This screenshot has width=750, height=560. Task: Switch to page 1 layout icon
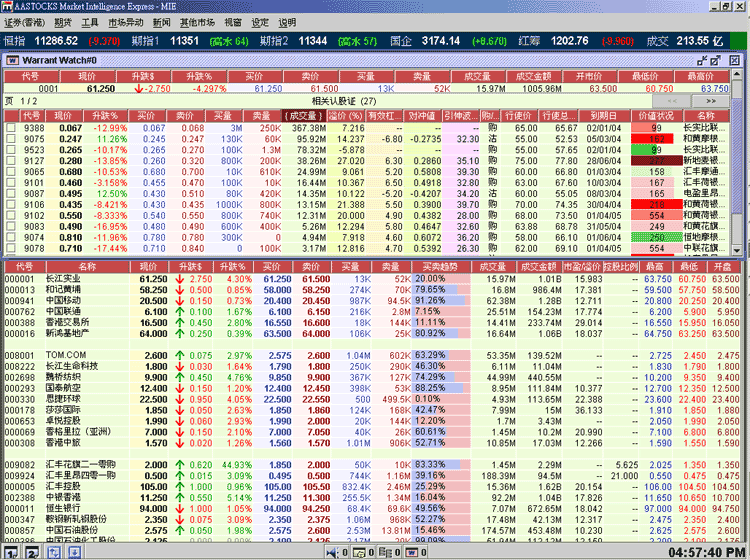coord(11,553)
